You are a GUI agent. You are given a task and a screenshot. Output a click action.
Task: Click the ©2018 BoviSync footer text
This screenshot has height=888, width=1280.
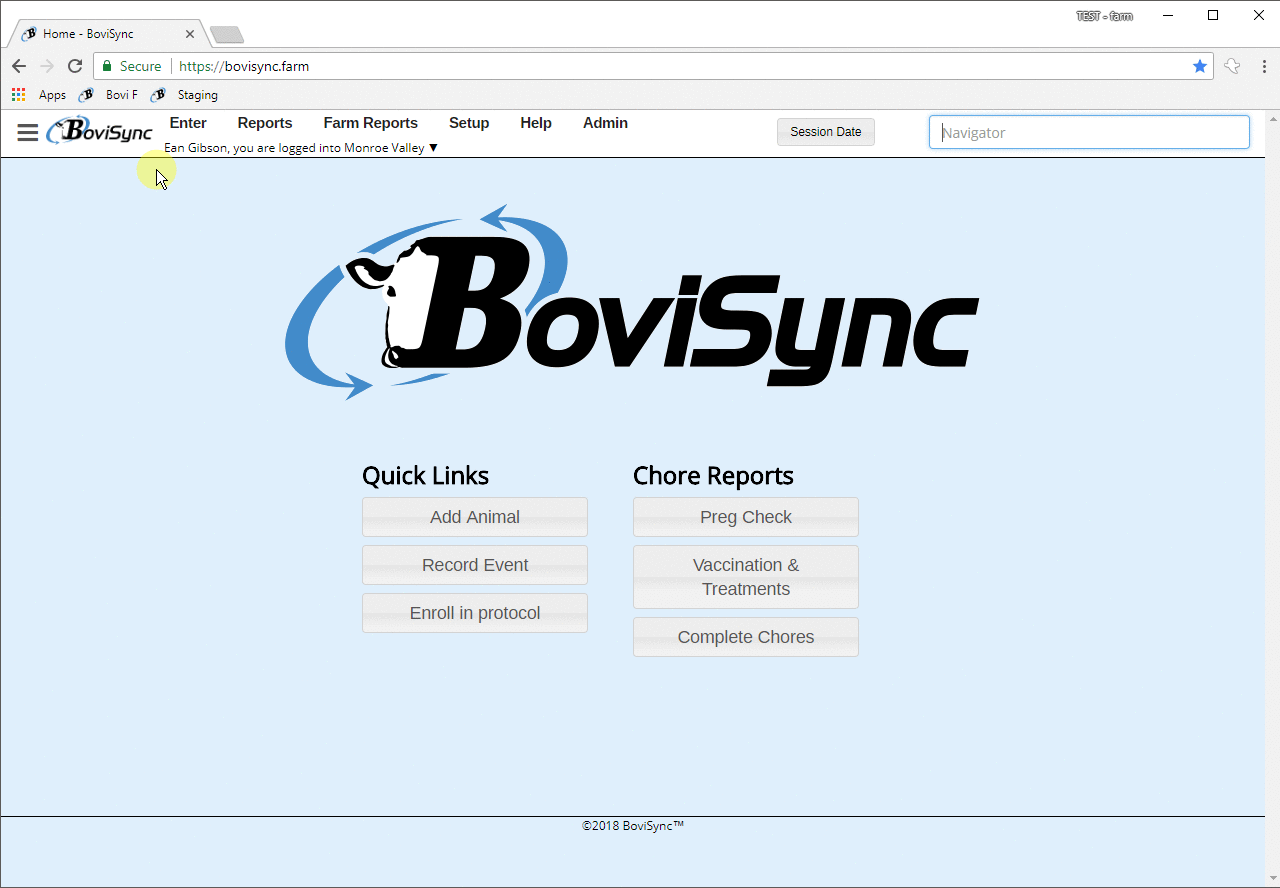click(x=633, y=826)
